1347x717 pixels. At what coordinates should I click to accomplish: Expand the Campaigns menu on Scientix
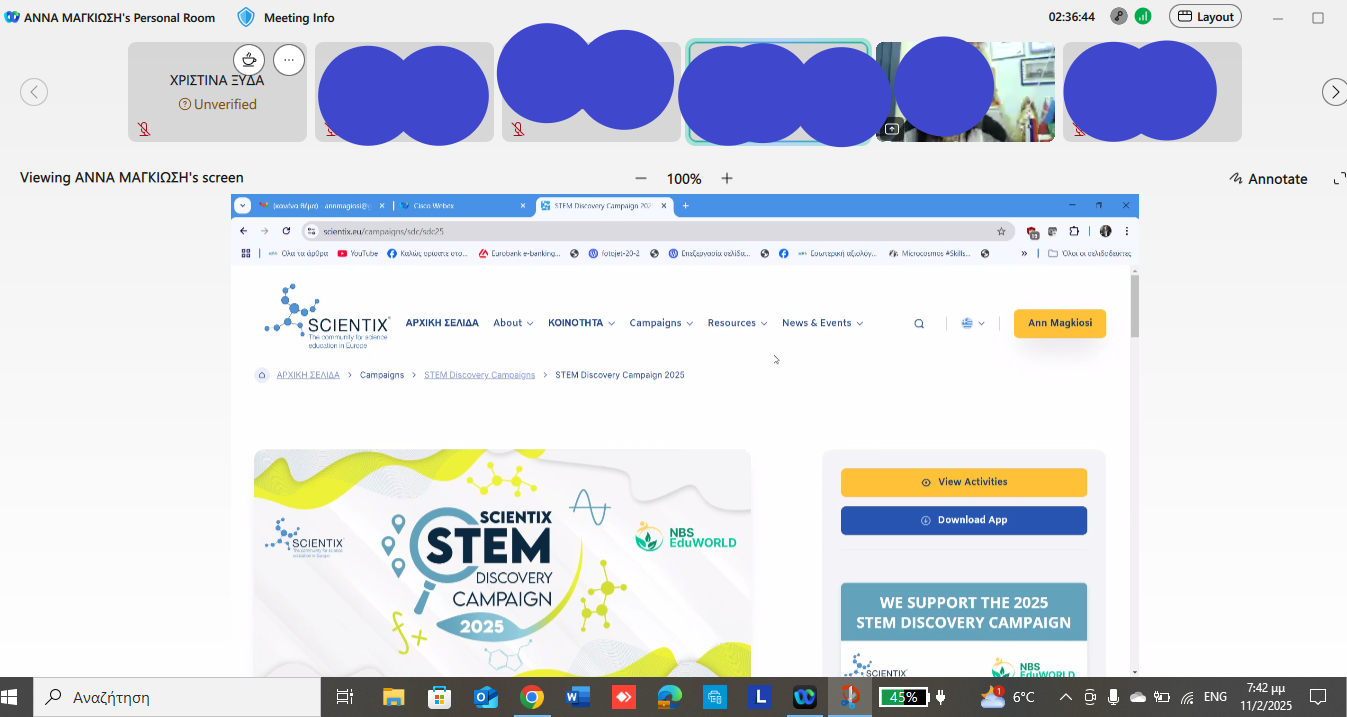(660, 323)
